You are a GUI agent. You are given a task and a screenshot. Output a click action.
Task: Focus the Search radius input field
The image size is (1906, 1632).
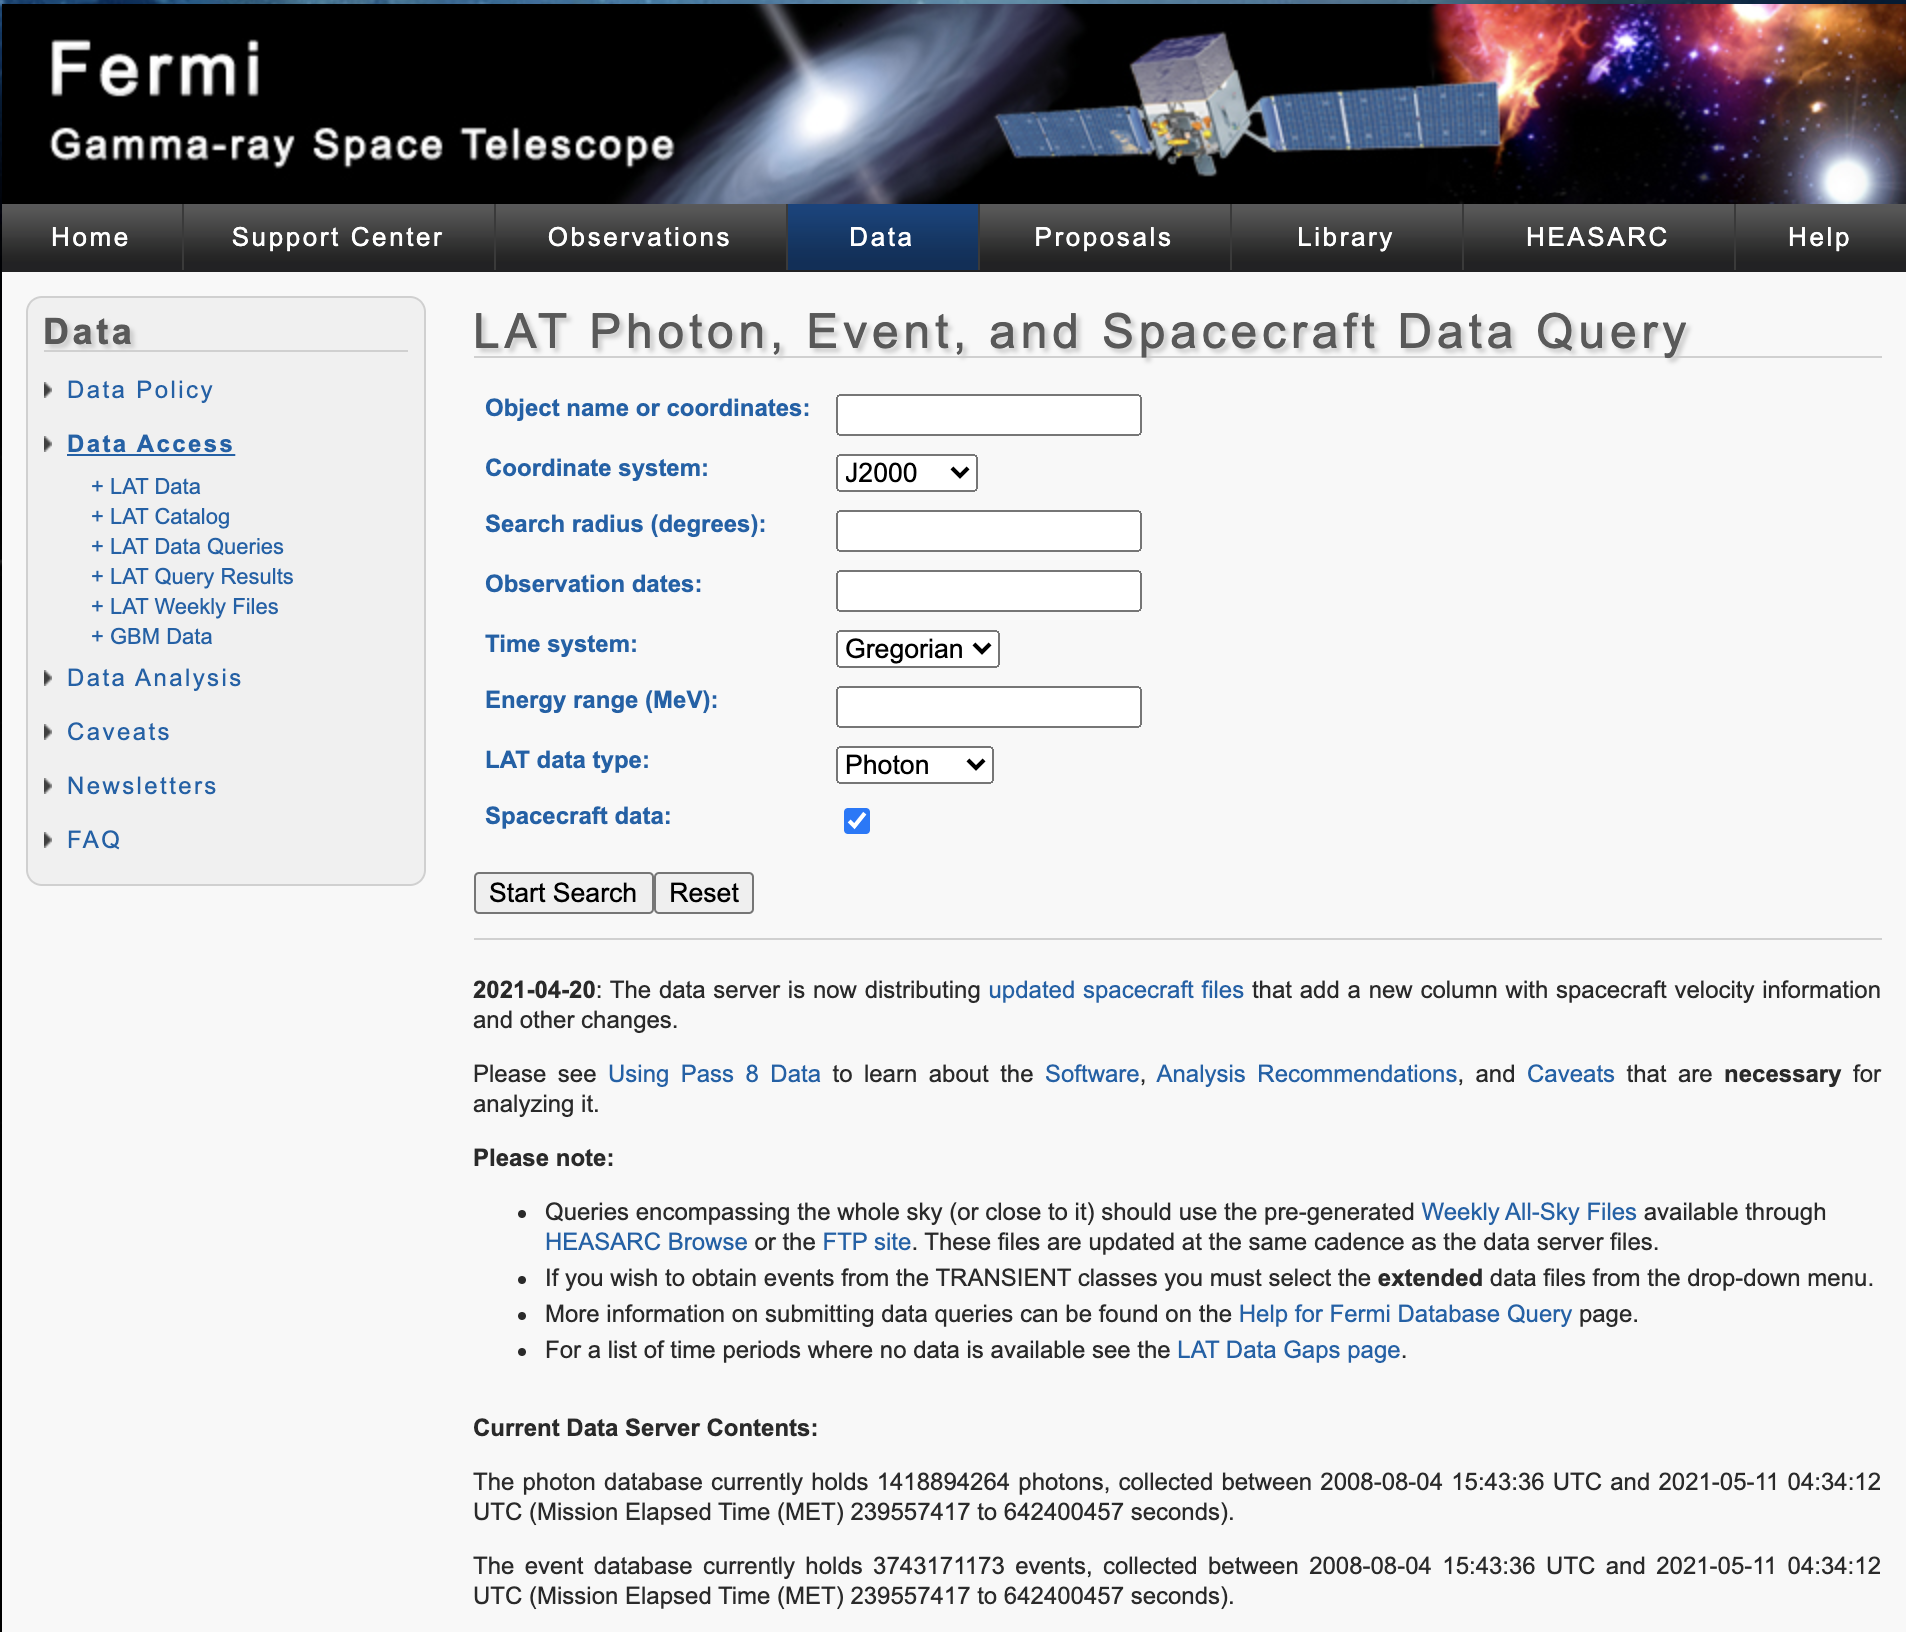988,530
